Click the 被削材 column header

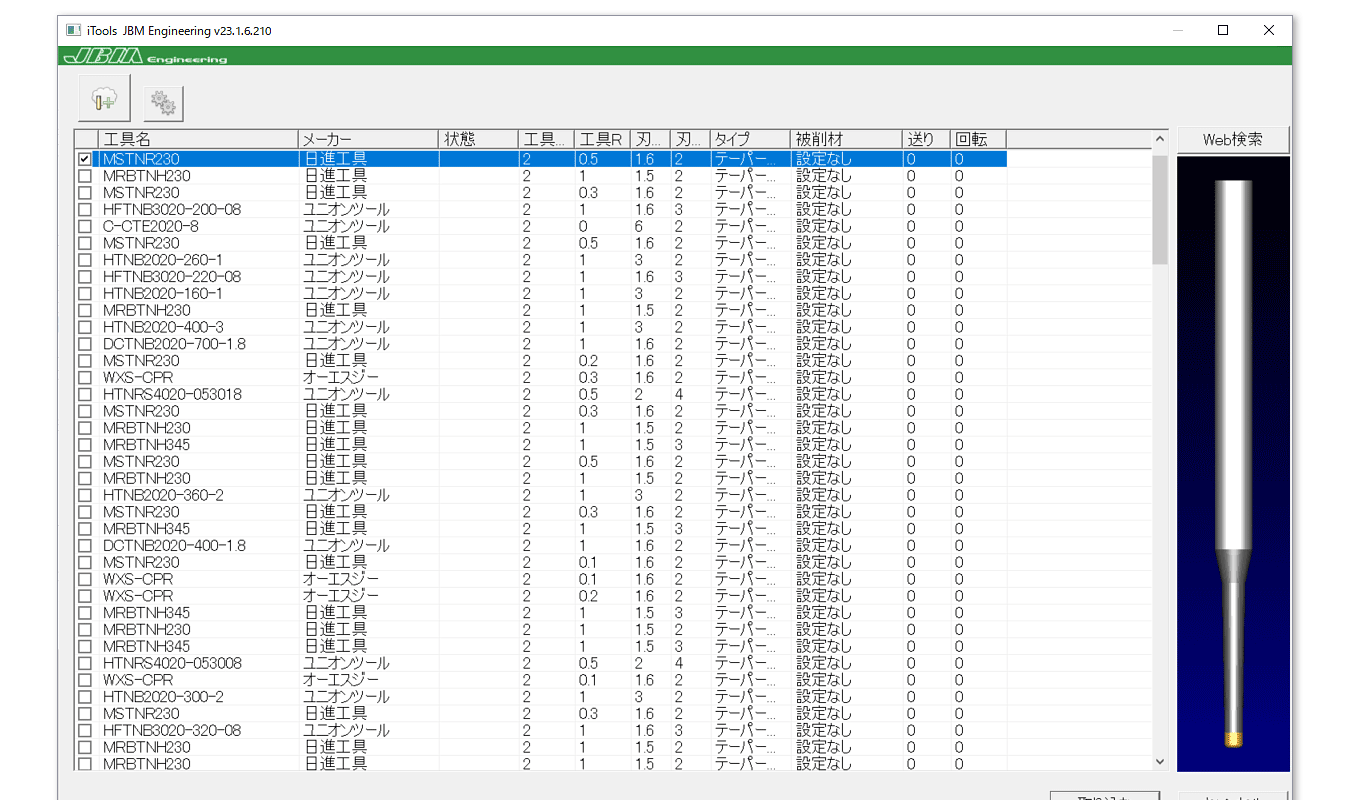[x=844, y=139]
